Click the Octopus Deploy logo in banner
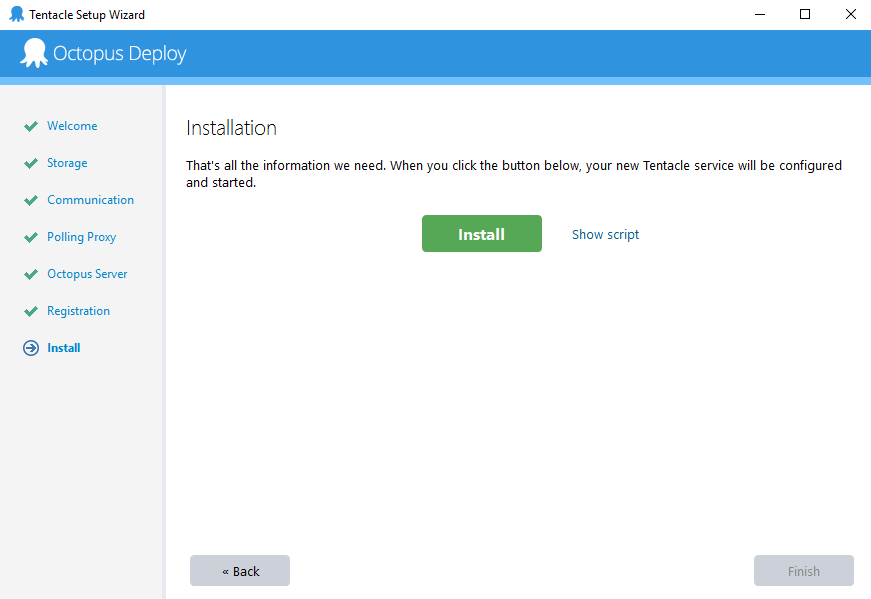The width and height of the screenshot is (871, 599). click(34, 53)
